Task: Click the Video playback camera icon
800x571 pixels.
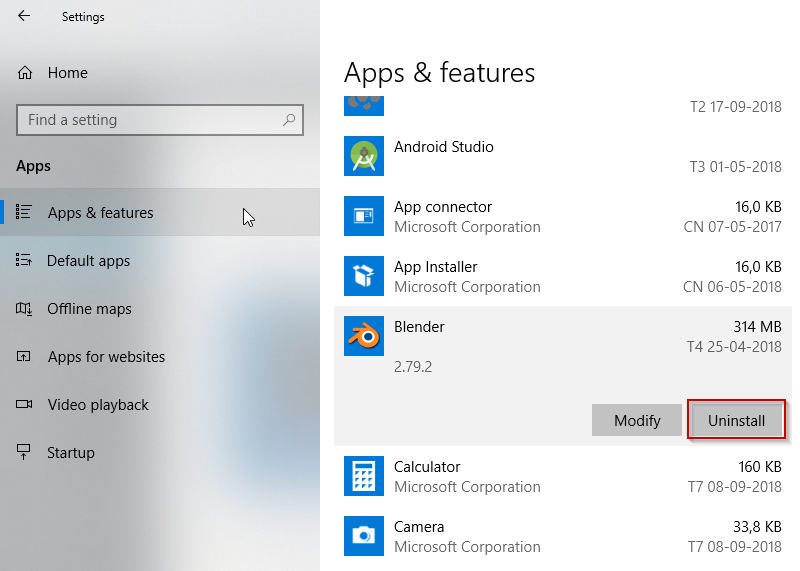Action: (24, 404)
